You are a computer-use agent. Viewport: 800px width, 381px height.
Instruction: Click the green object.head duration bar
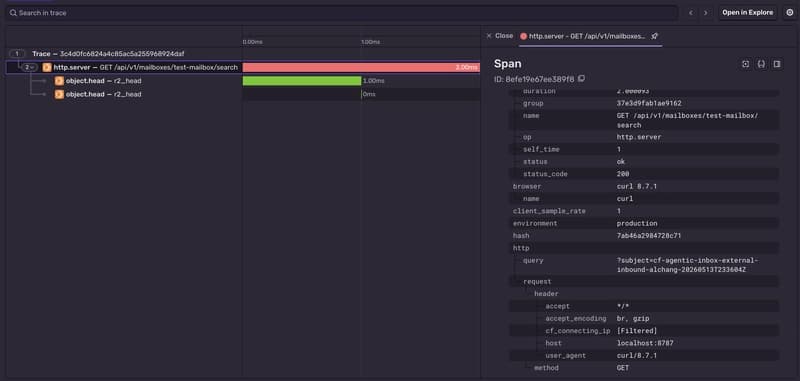[x=302, y=81]
